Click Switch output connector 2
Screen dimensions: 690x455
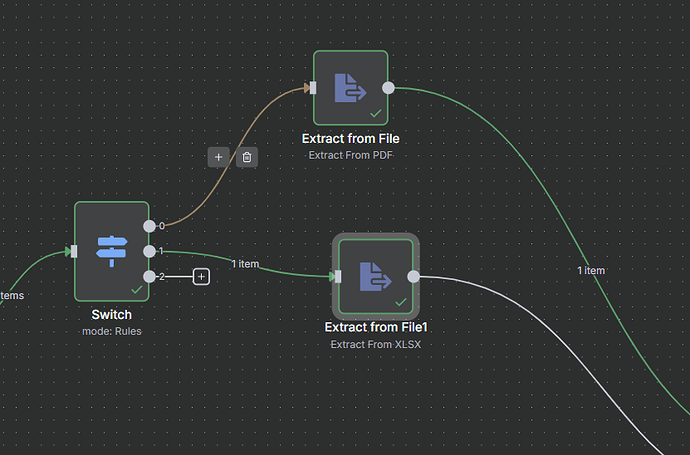(150, 277)
